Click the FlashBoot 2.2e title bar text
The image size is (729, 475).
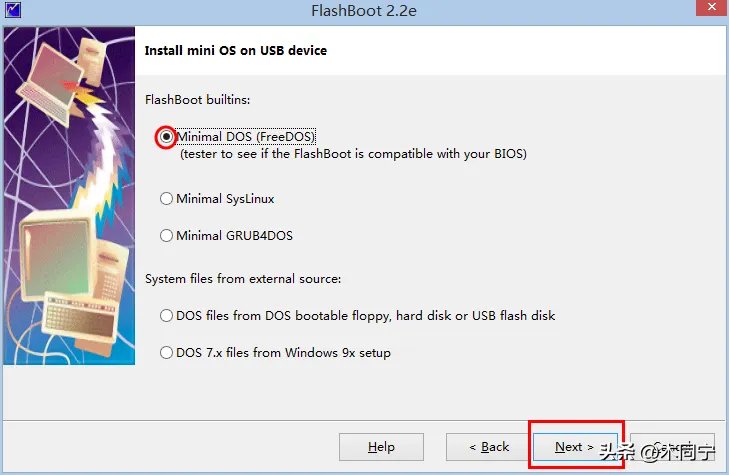pos(364,11)
